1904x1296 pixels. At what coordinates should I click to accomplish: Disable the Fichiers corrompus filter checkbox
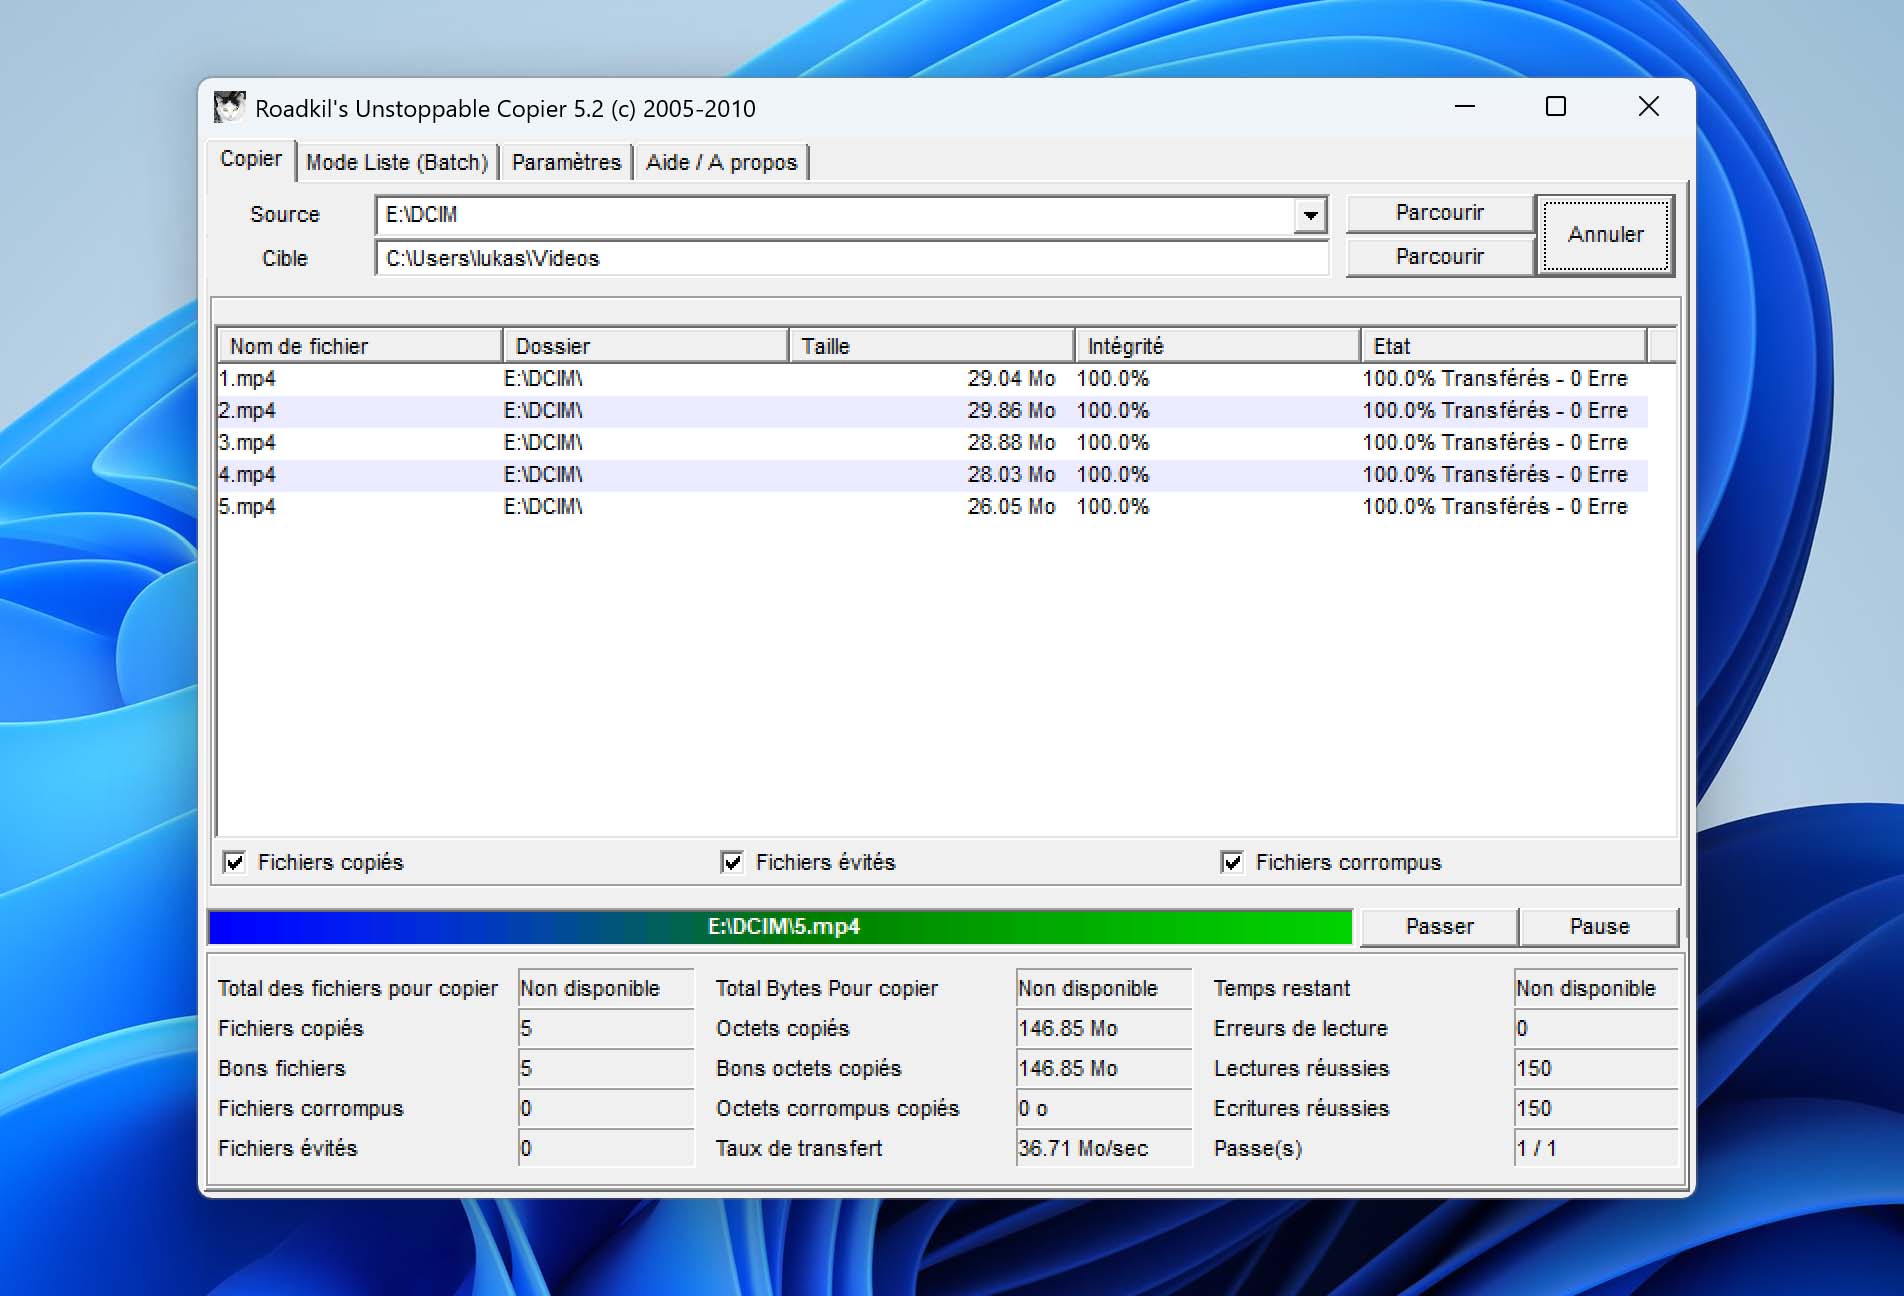[1232, 862]
